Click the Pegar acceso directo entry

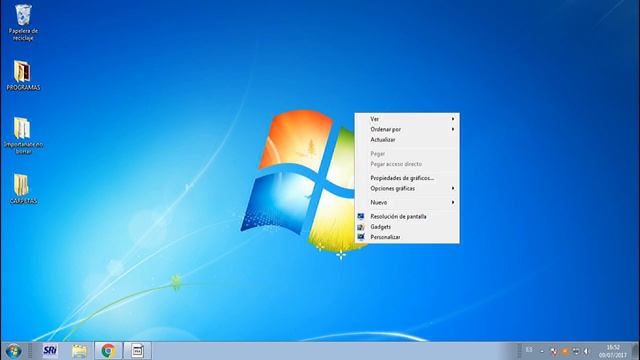[x=407, y=164]
